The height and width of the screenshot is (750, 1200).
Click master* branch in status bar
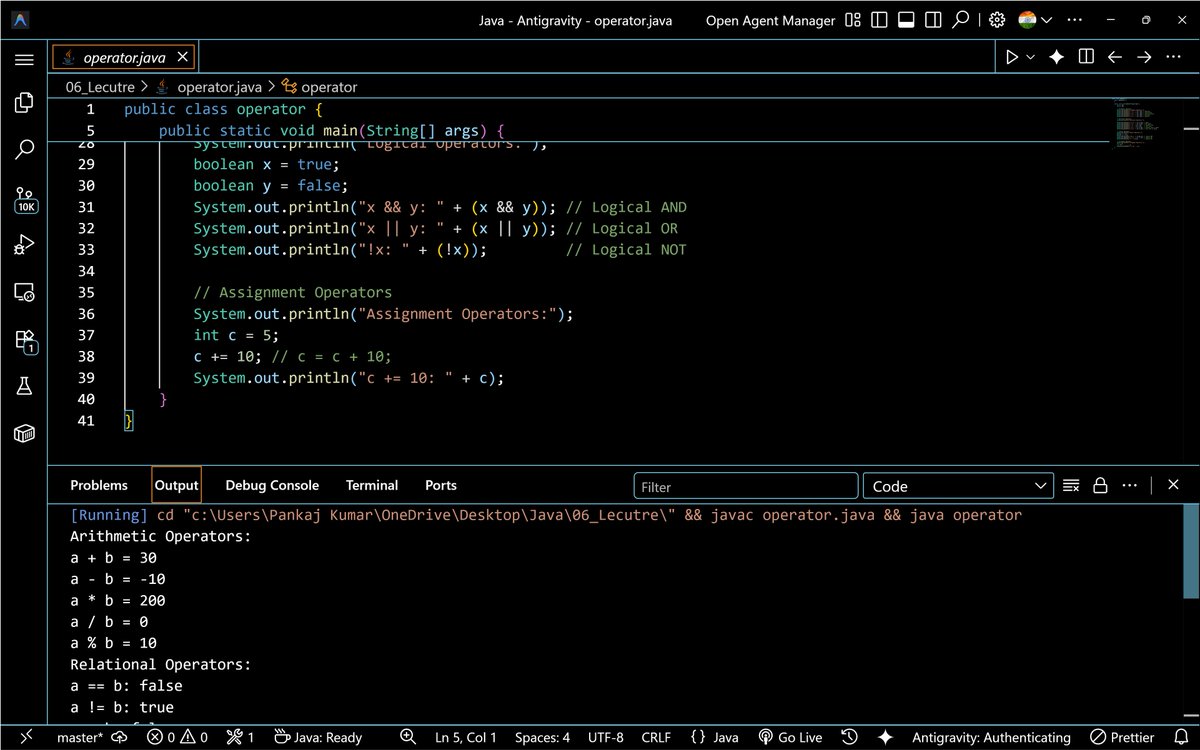coord(80,737)
